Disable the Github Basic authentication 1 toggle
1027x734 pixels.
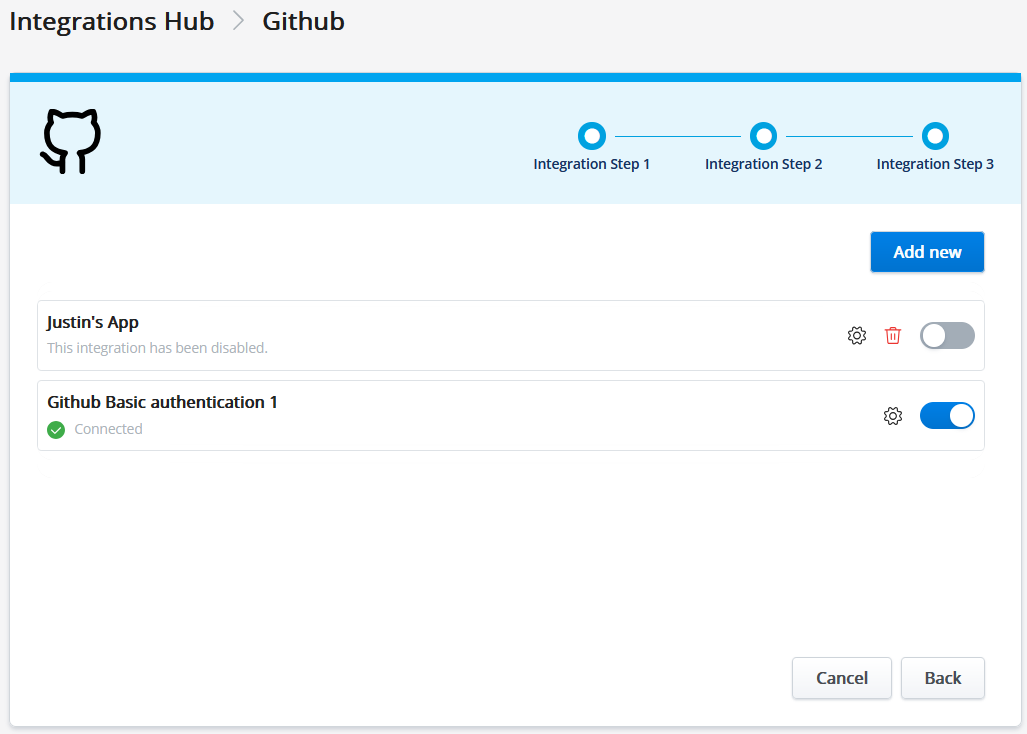(947, 416)
